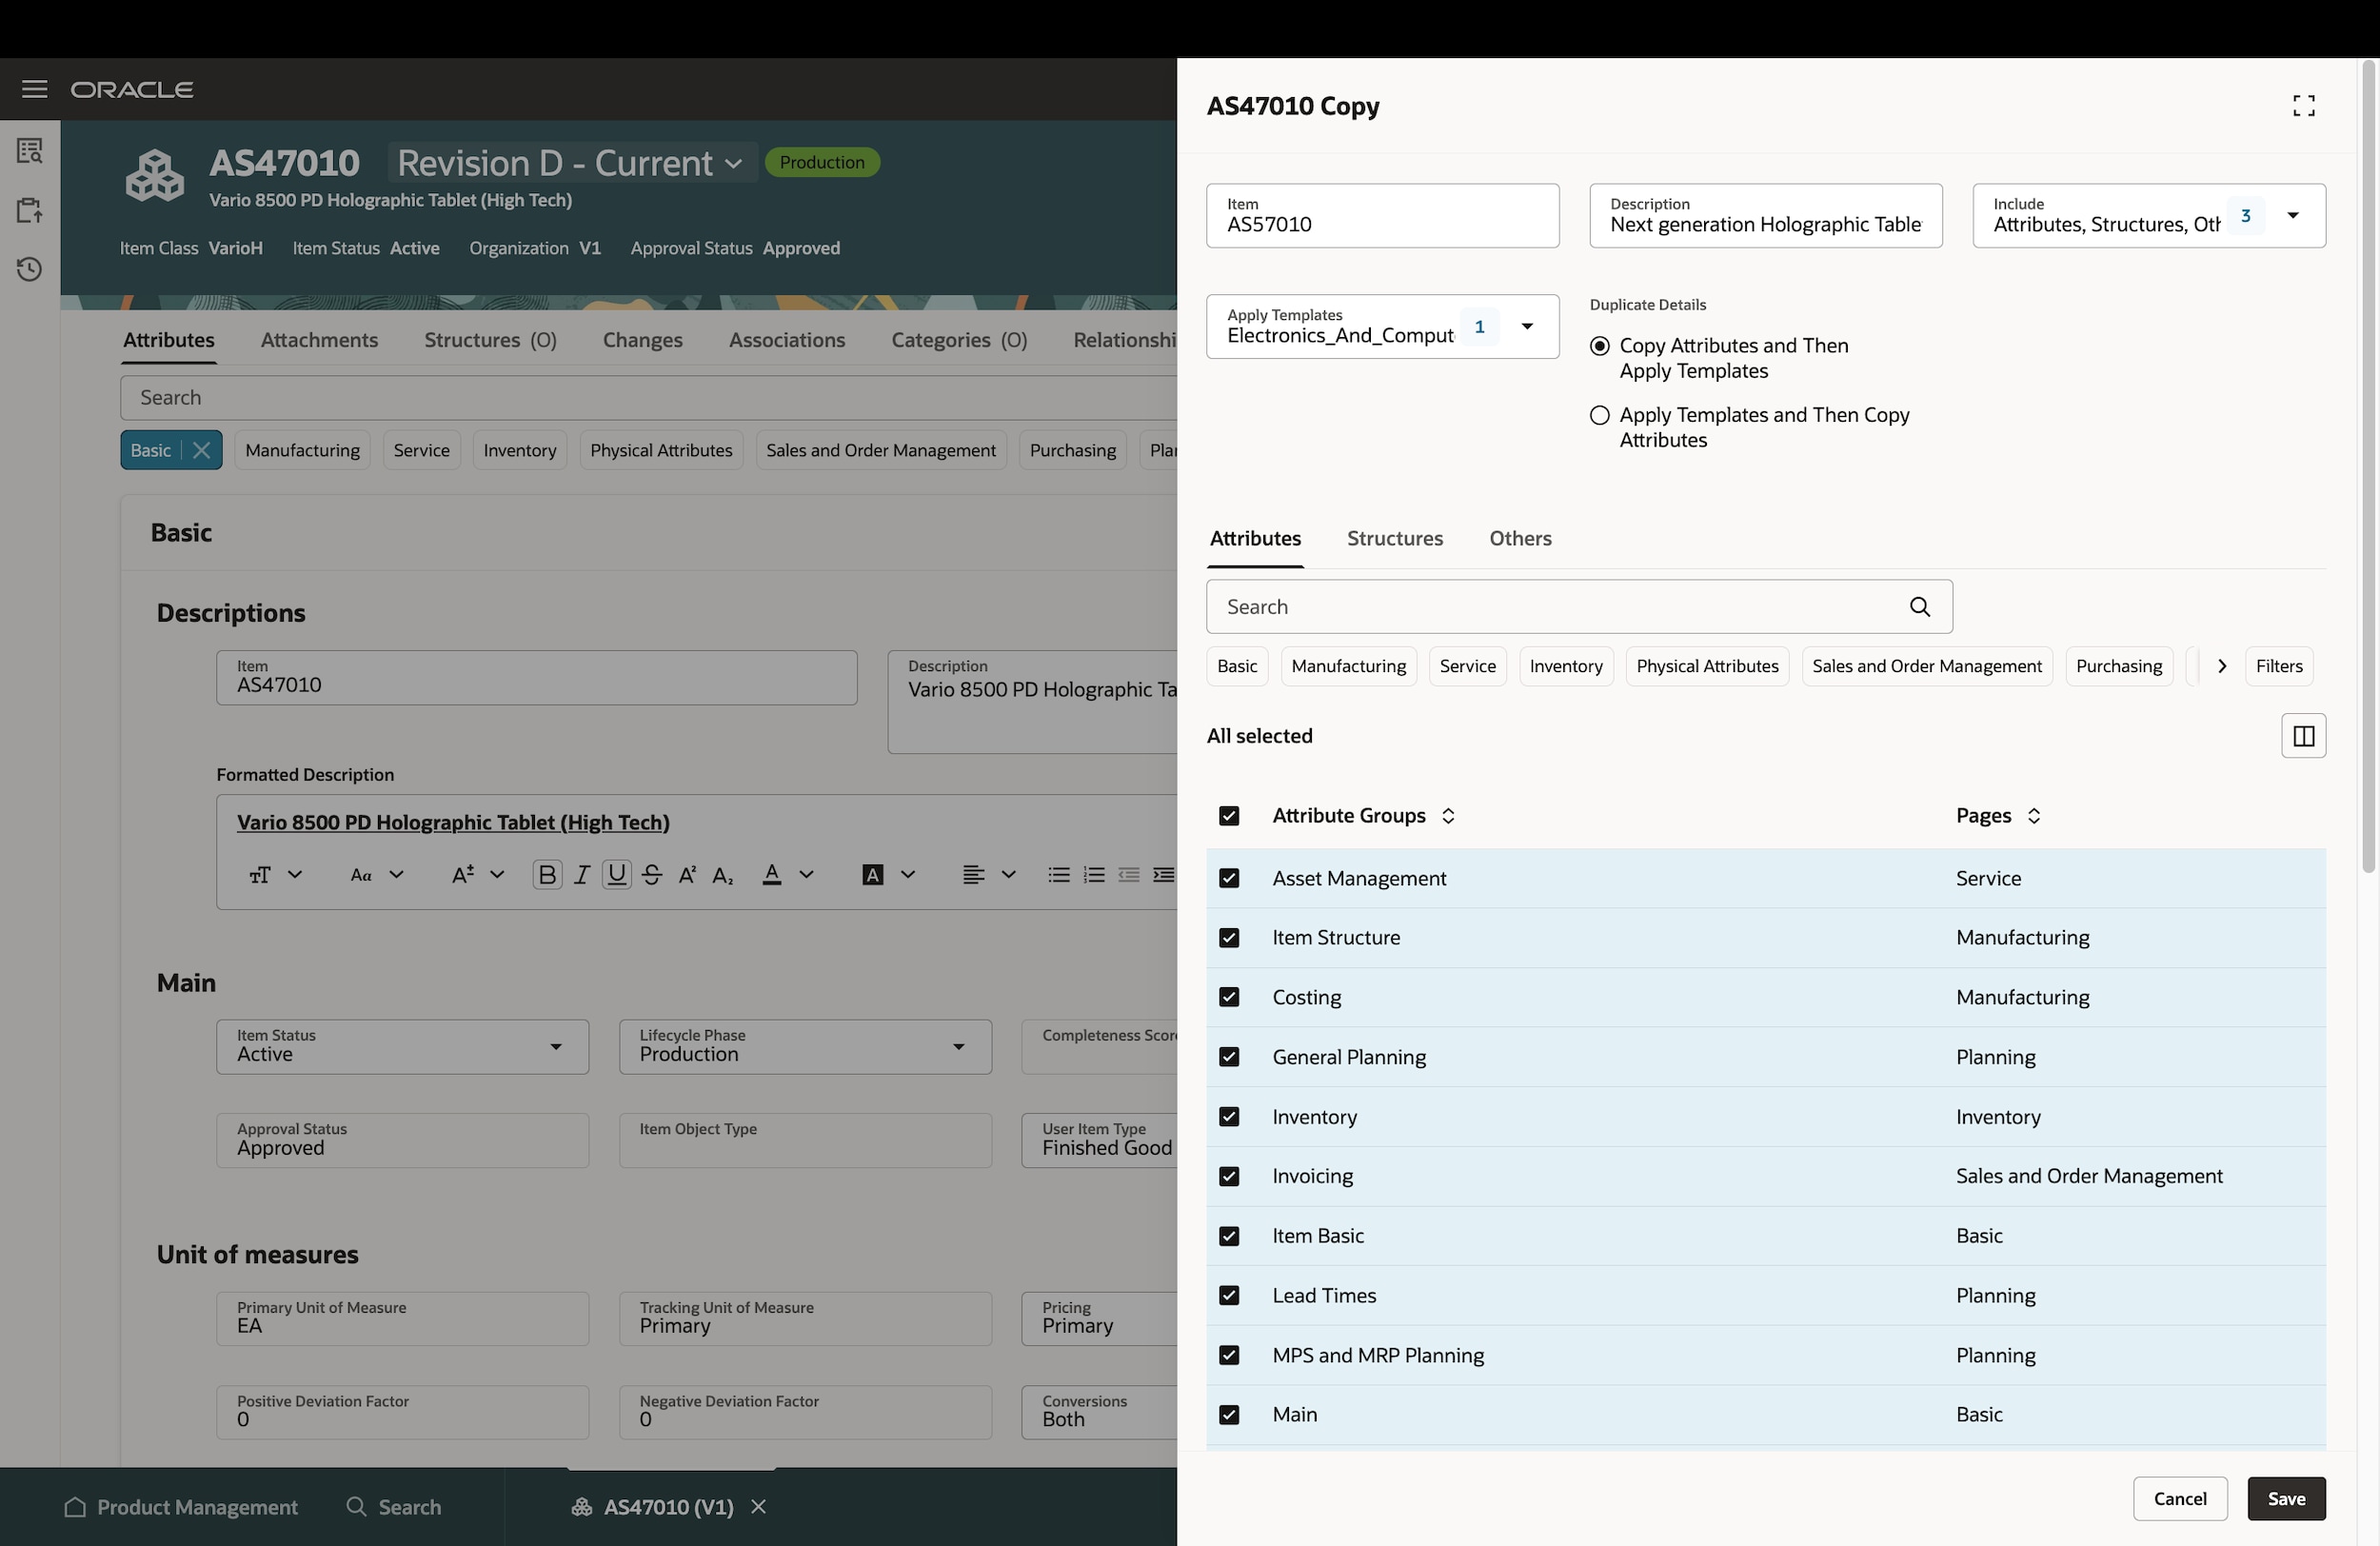Open the hamburger navigation menu
This screenshot has height=1546, width=2380.
coord(34,90)
